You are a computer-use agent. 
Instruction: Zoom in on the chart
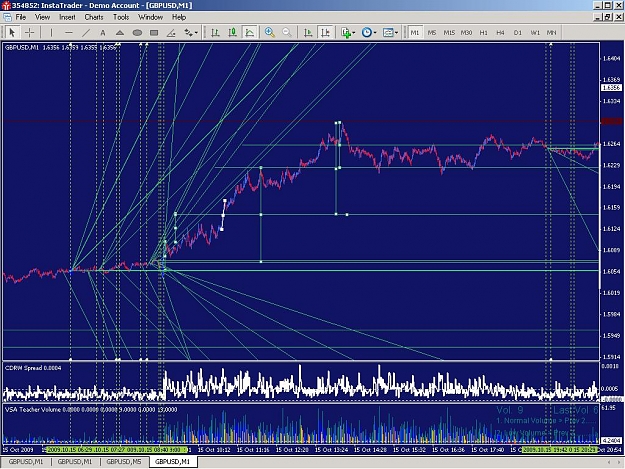click(269, 33)
